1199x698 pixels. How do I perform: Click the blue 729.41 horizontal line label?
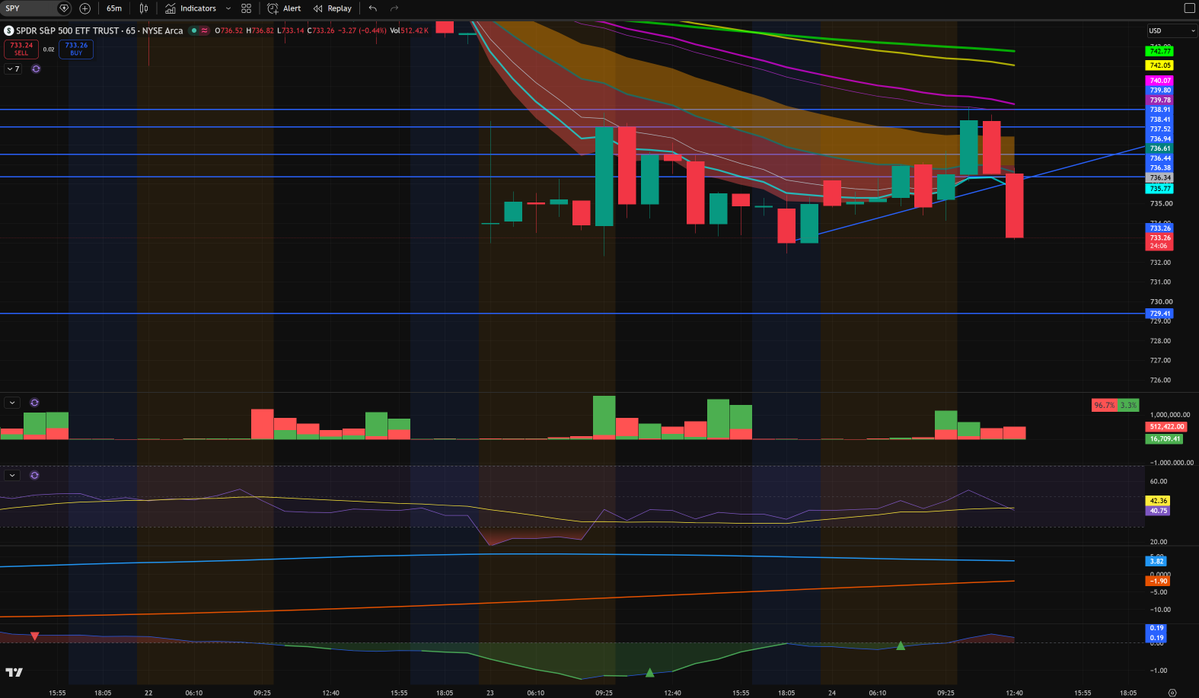[x=1159, y=313]
